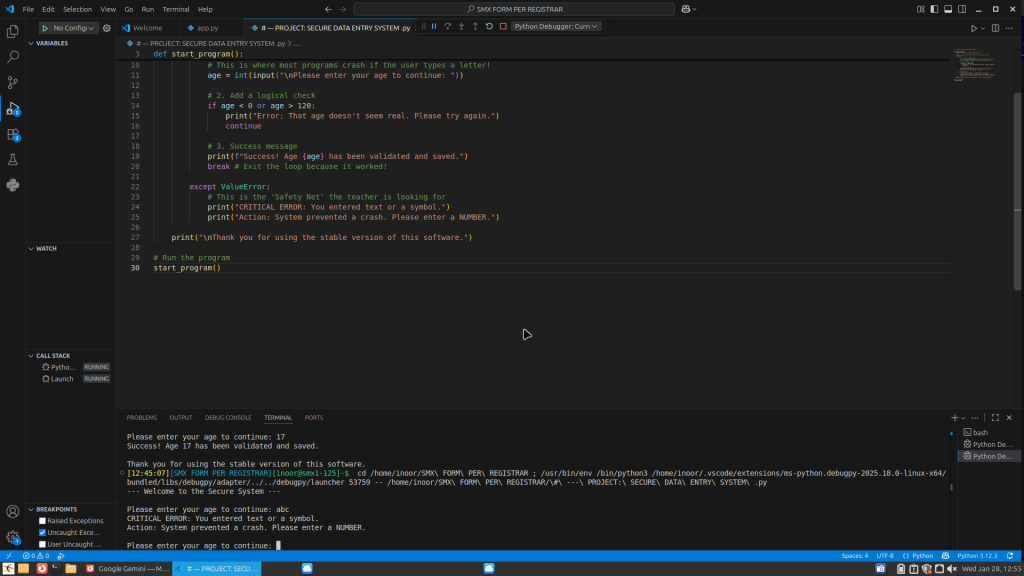
Task: Open the Extensions view in activity bar
Action: [13, 134]
